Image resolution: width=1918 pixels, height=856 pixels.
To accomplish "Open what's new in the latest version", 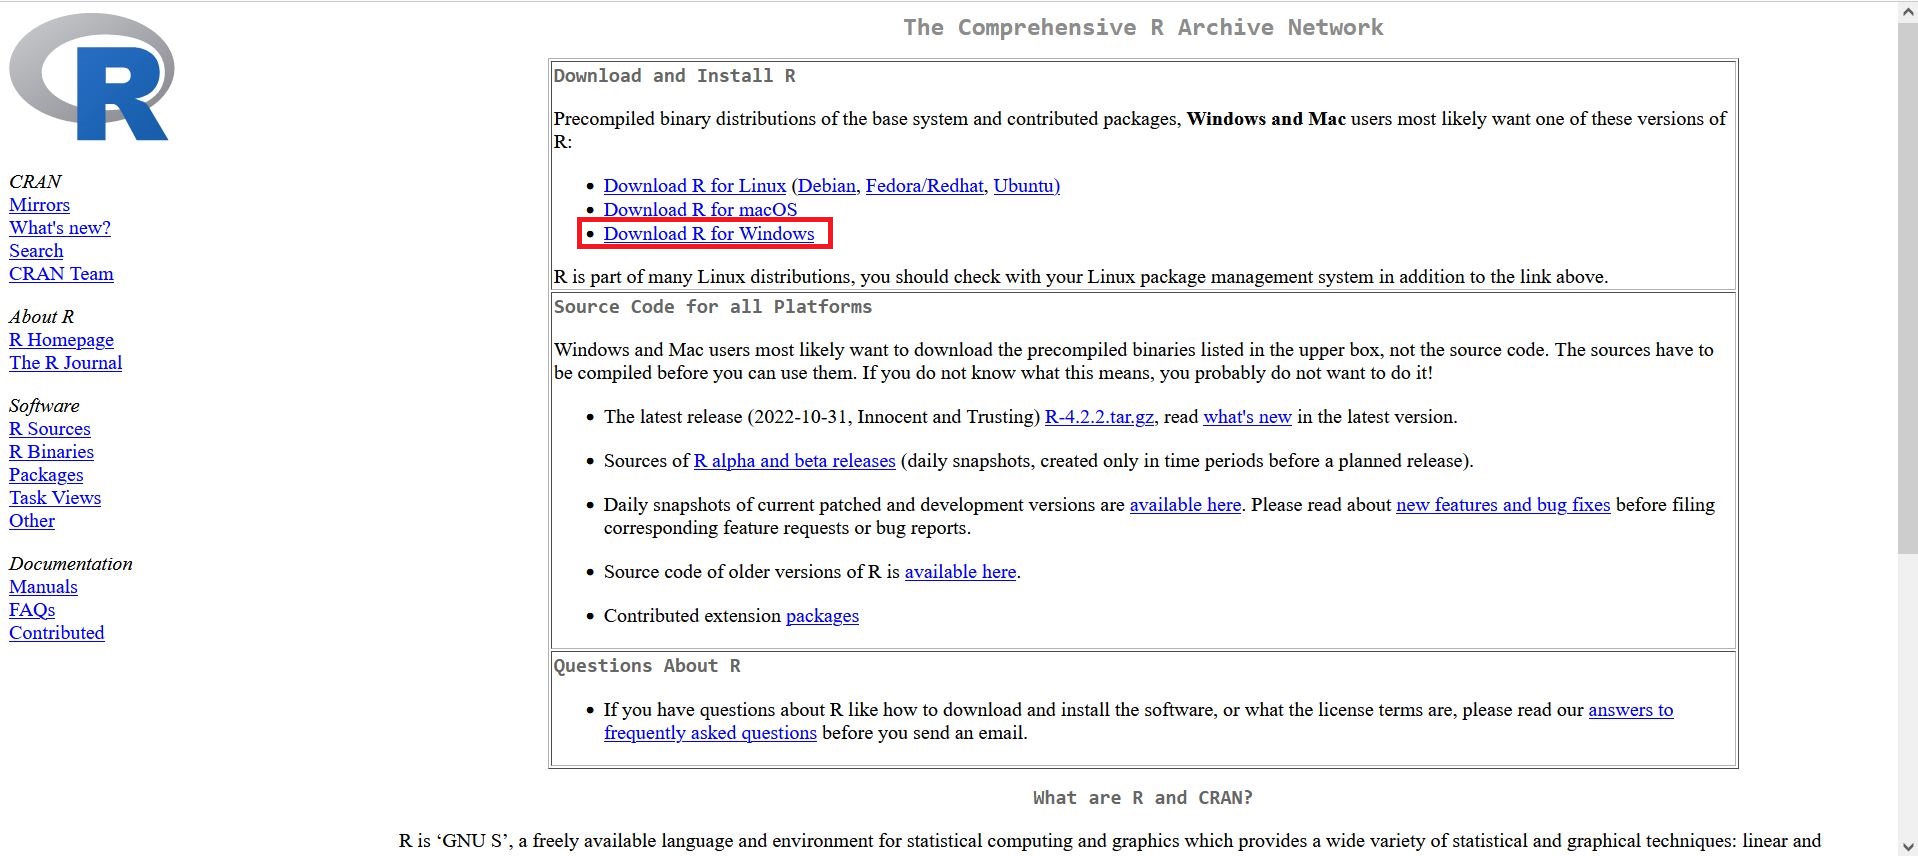I will [x=1247, y=417].
